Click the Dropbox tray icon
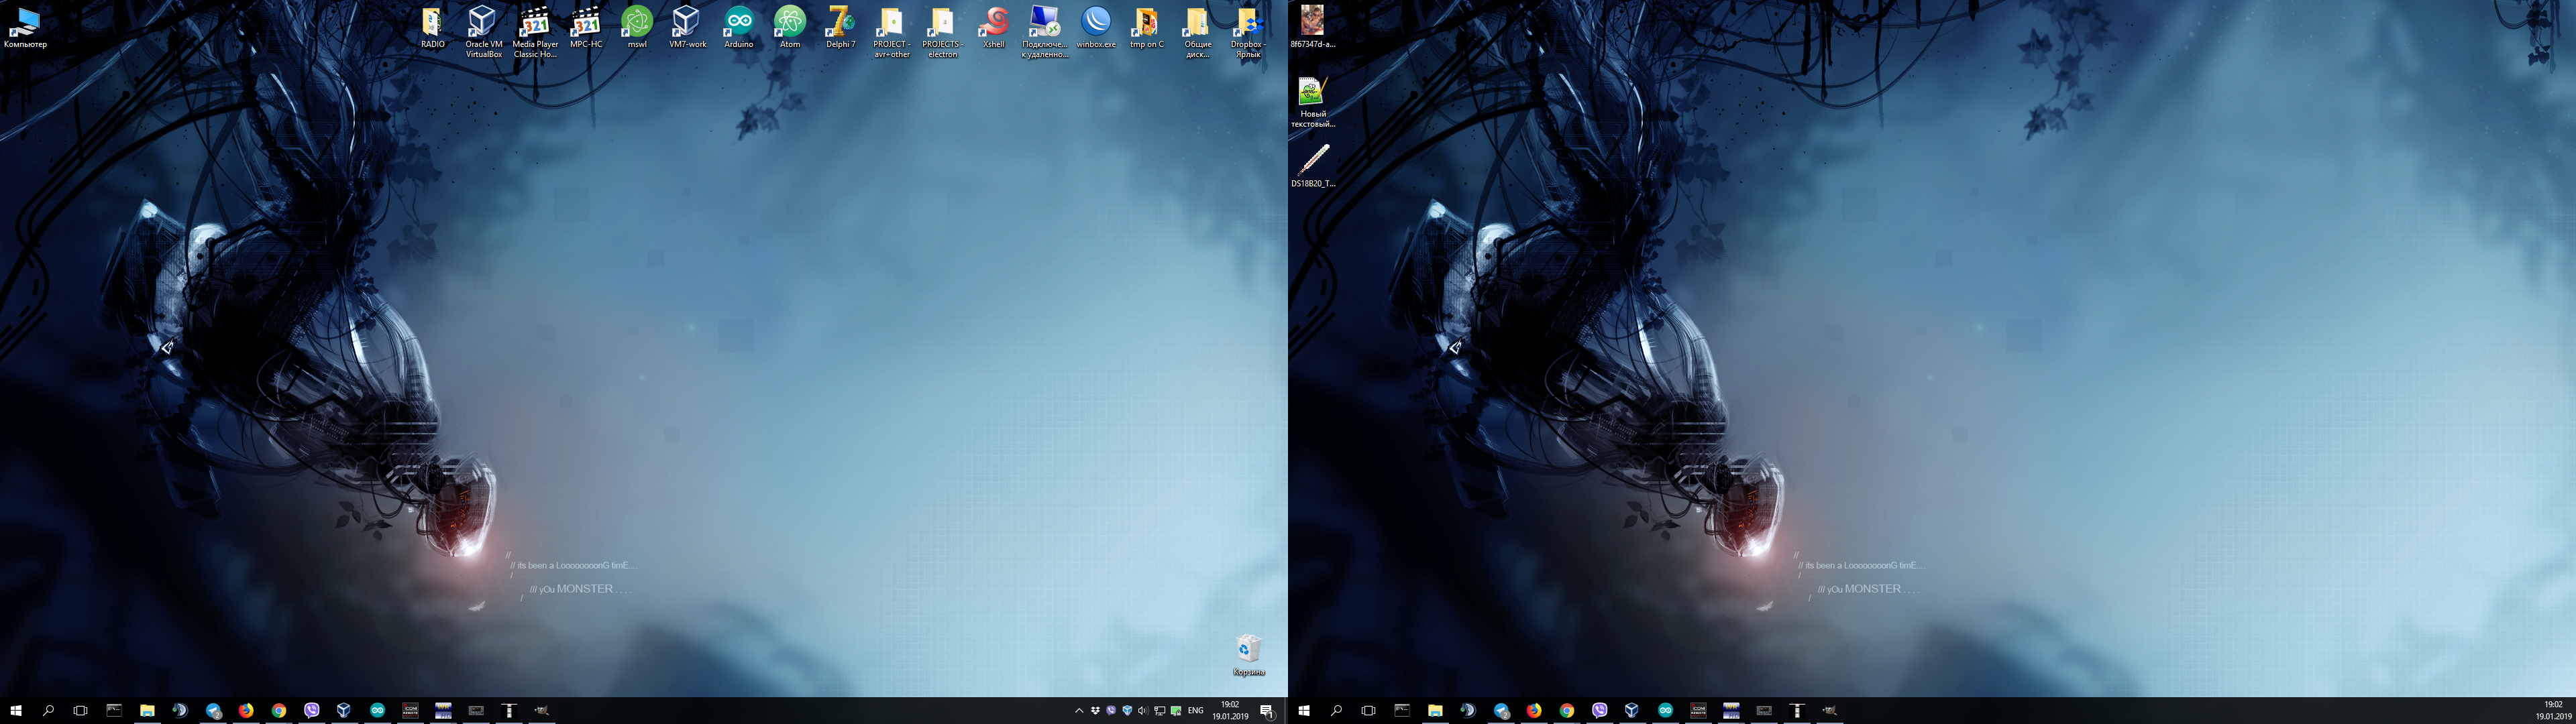The width and height of the screenshot is (2576, 724). pyautogui.click(x=1095, y=710)
